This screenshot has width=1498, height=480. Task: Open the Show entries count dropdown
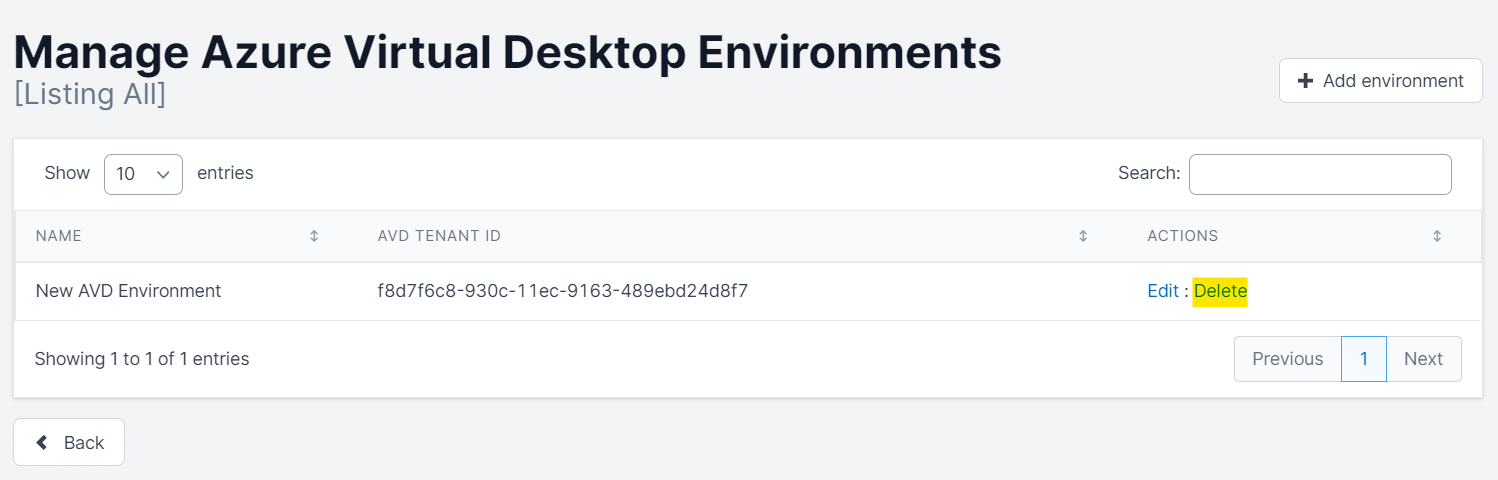point(143,174)
